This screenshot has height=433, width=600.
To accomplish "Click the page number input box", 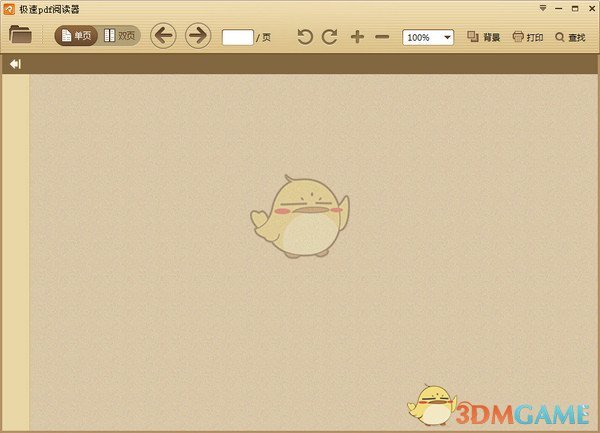I will tap(238, 37).
